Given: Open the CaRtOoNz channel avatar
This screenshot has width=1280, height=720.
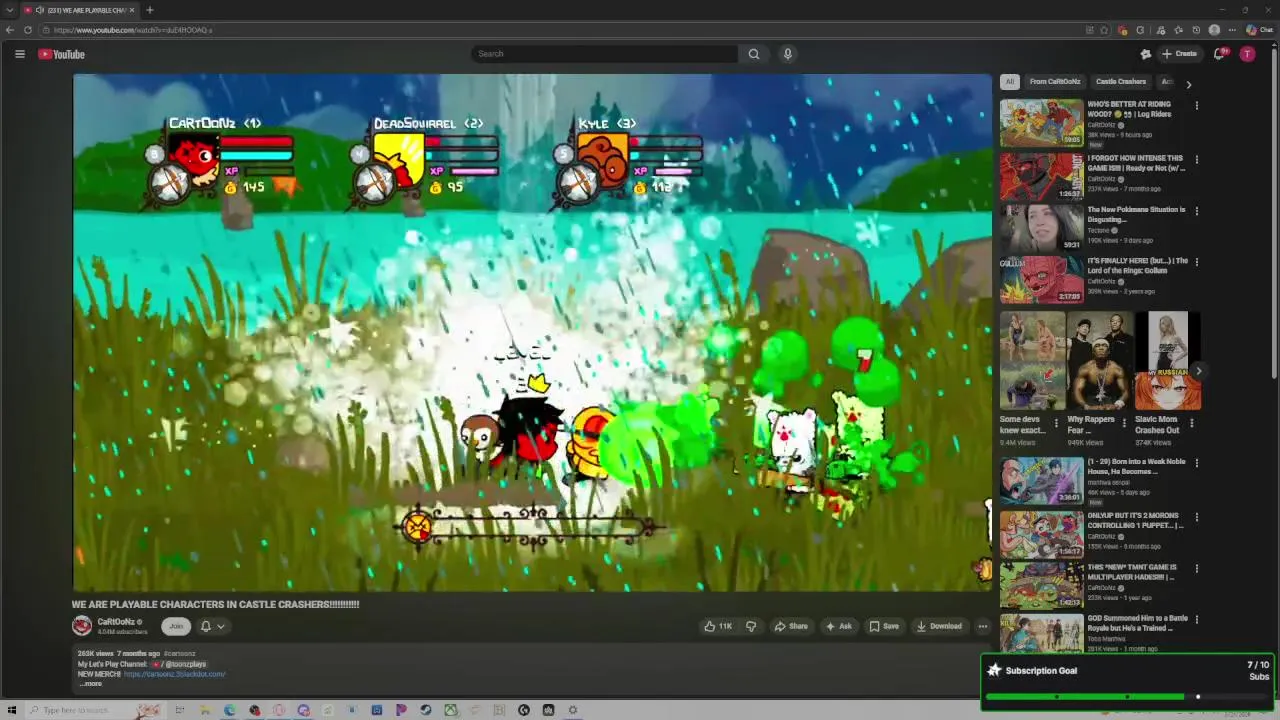Looking at the screenshot, I should pos(82,626).
